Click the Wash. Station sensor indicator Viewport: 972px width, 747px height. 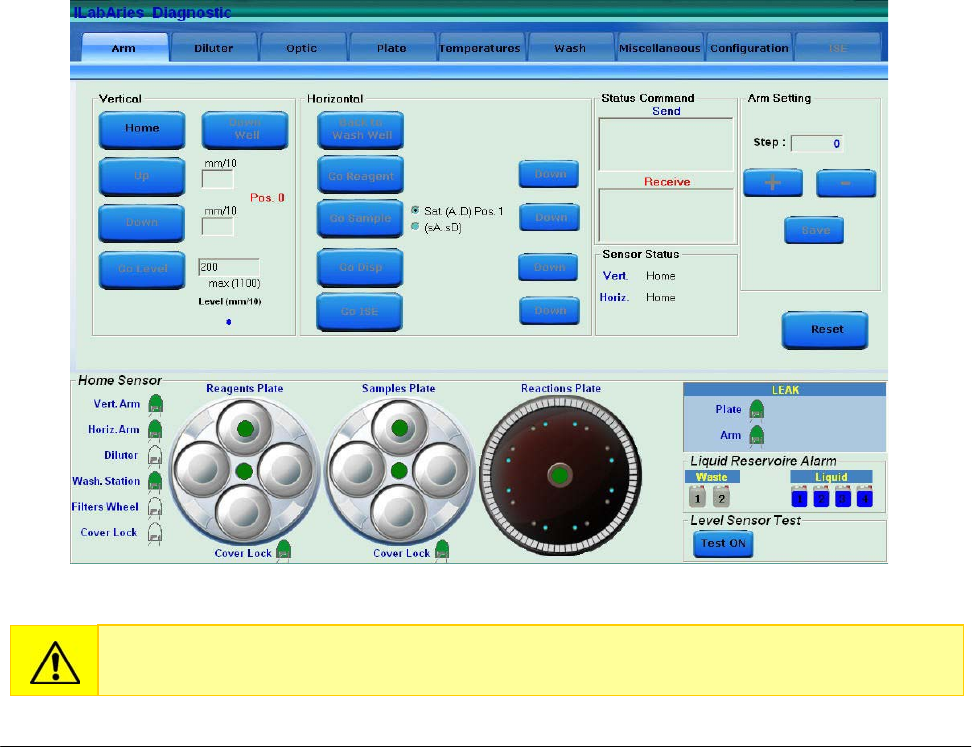[155, 481]
